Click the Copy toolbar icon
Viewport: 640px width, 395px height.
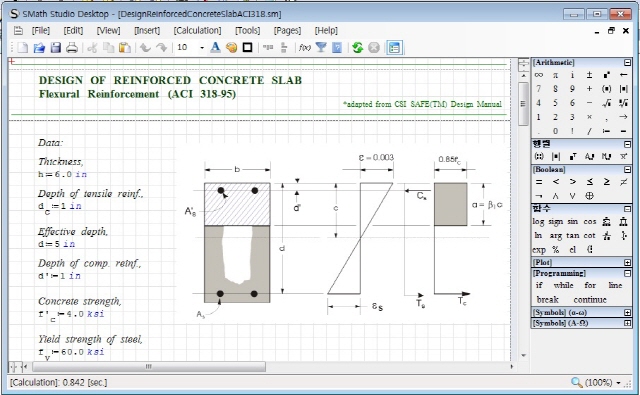(x=108, y=48)
